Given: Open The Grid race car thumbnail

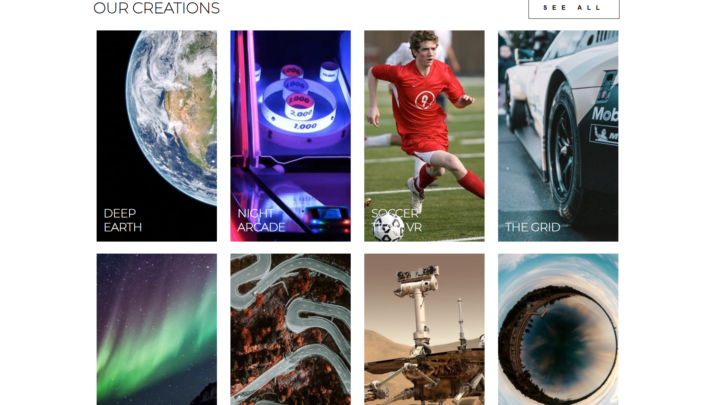Looking at the screenshot, I should 558,136.
